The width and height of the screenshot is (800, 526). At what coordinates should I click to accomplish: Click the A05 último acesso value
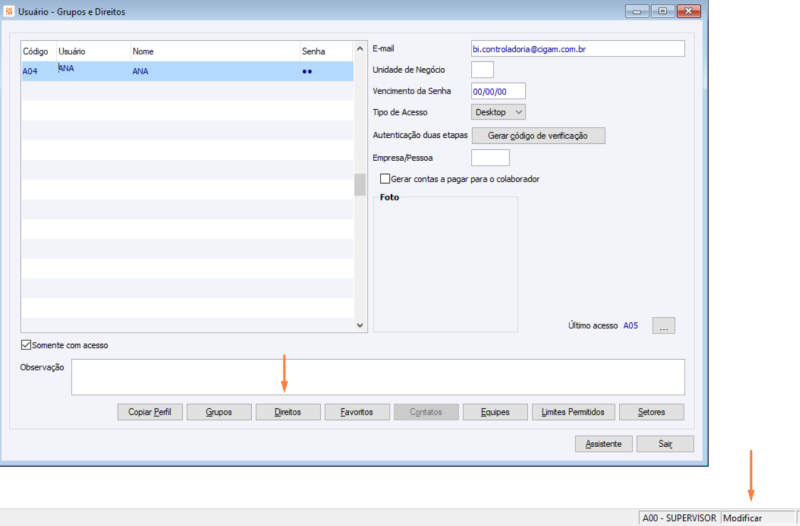tap(631, 325)
